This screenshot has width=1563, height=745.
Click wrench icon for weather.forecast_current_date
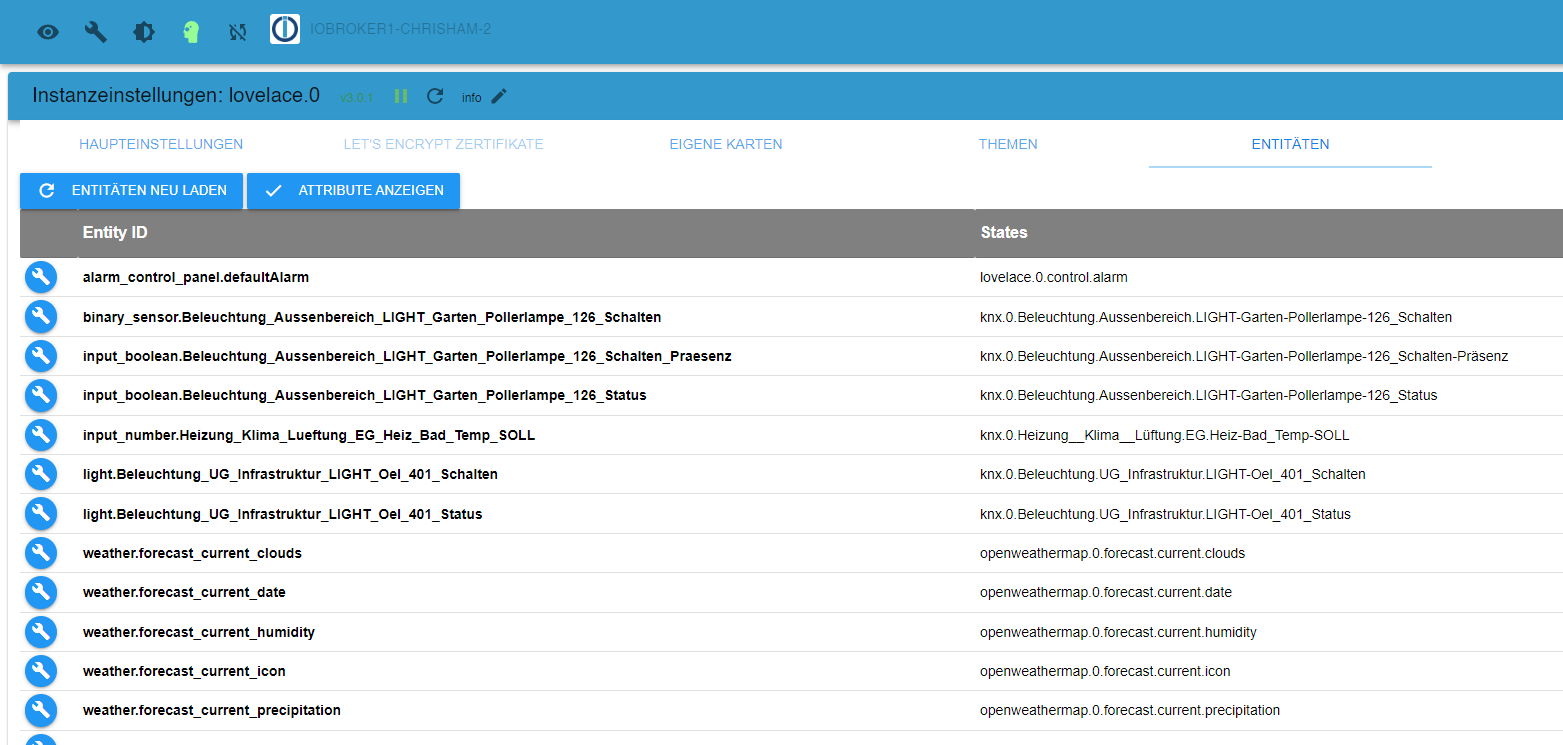41,592
